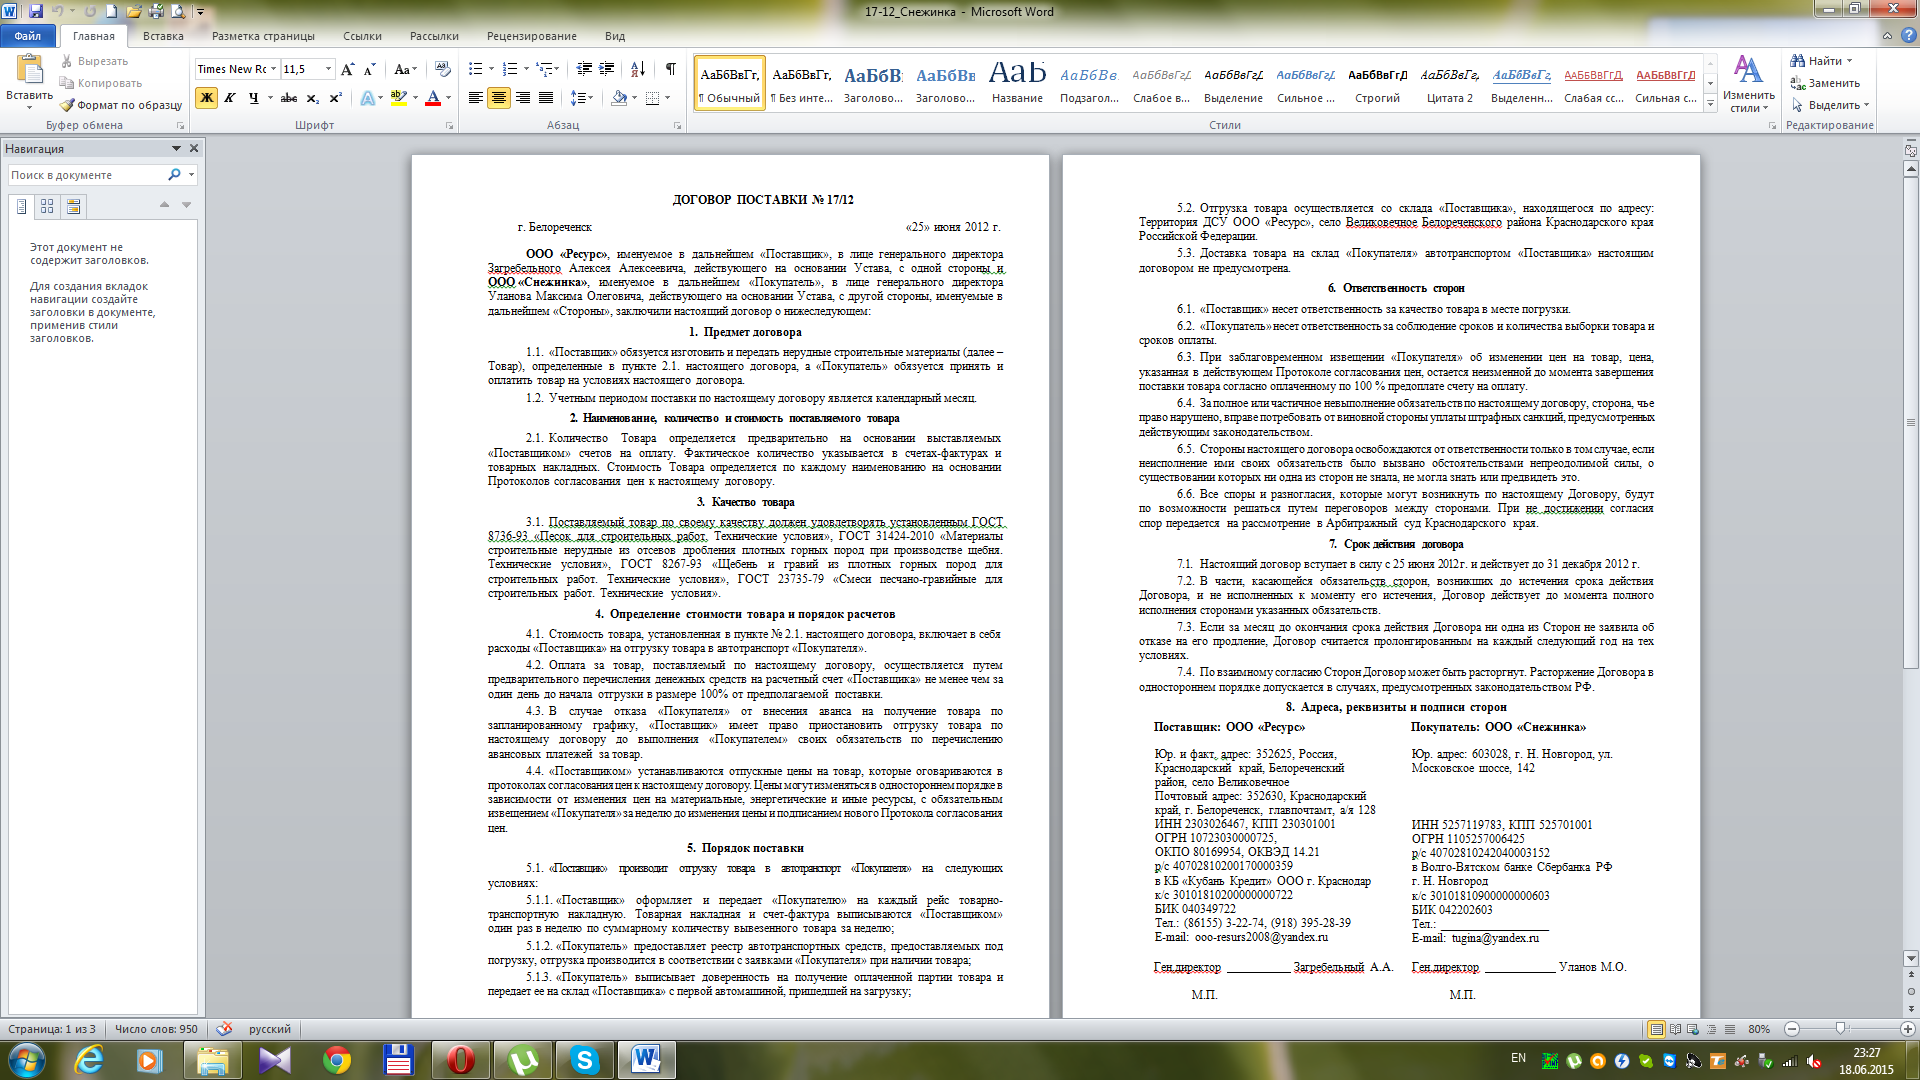Screen dimensions: 1920x1080
Task: Apply the Обычный (Normal) style
Action: click(729, 82)
